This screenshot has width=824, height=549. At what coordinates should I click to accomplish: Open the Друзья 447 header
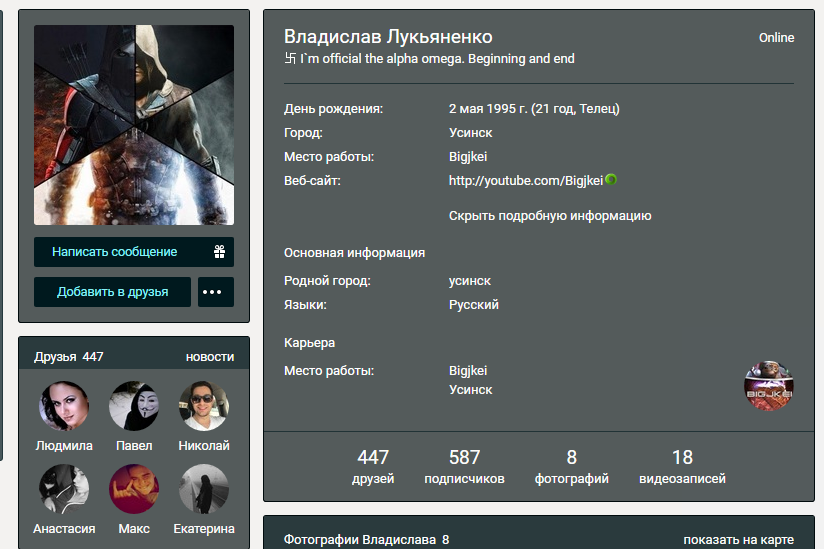click(x=69, y=357)
